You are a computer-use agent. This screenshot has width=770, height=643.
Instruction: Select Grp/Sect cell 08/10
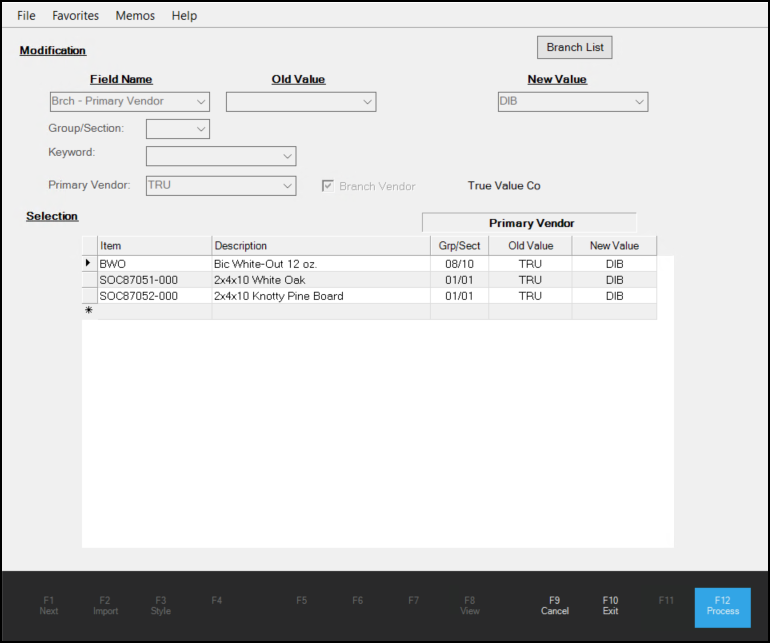[459, 264]
